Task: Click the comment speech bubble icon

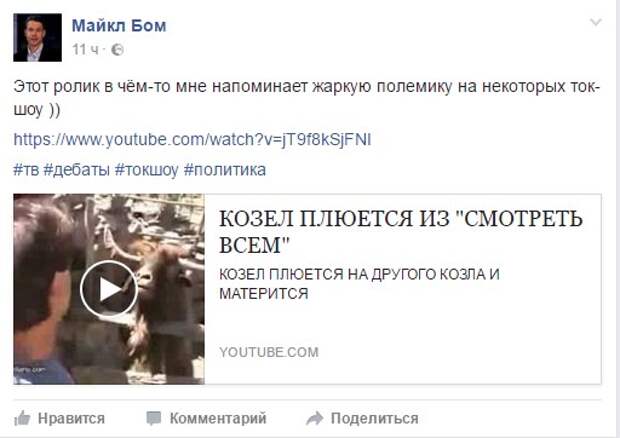Action: click(x=153, y=418)
